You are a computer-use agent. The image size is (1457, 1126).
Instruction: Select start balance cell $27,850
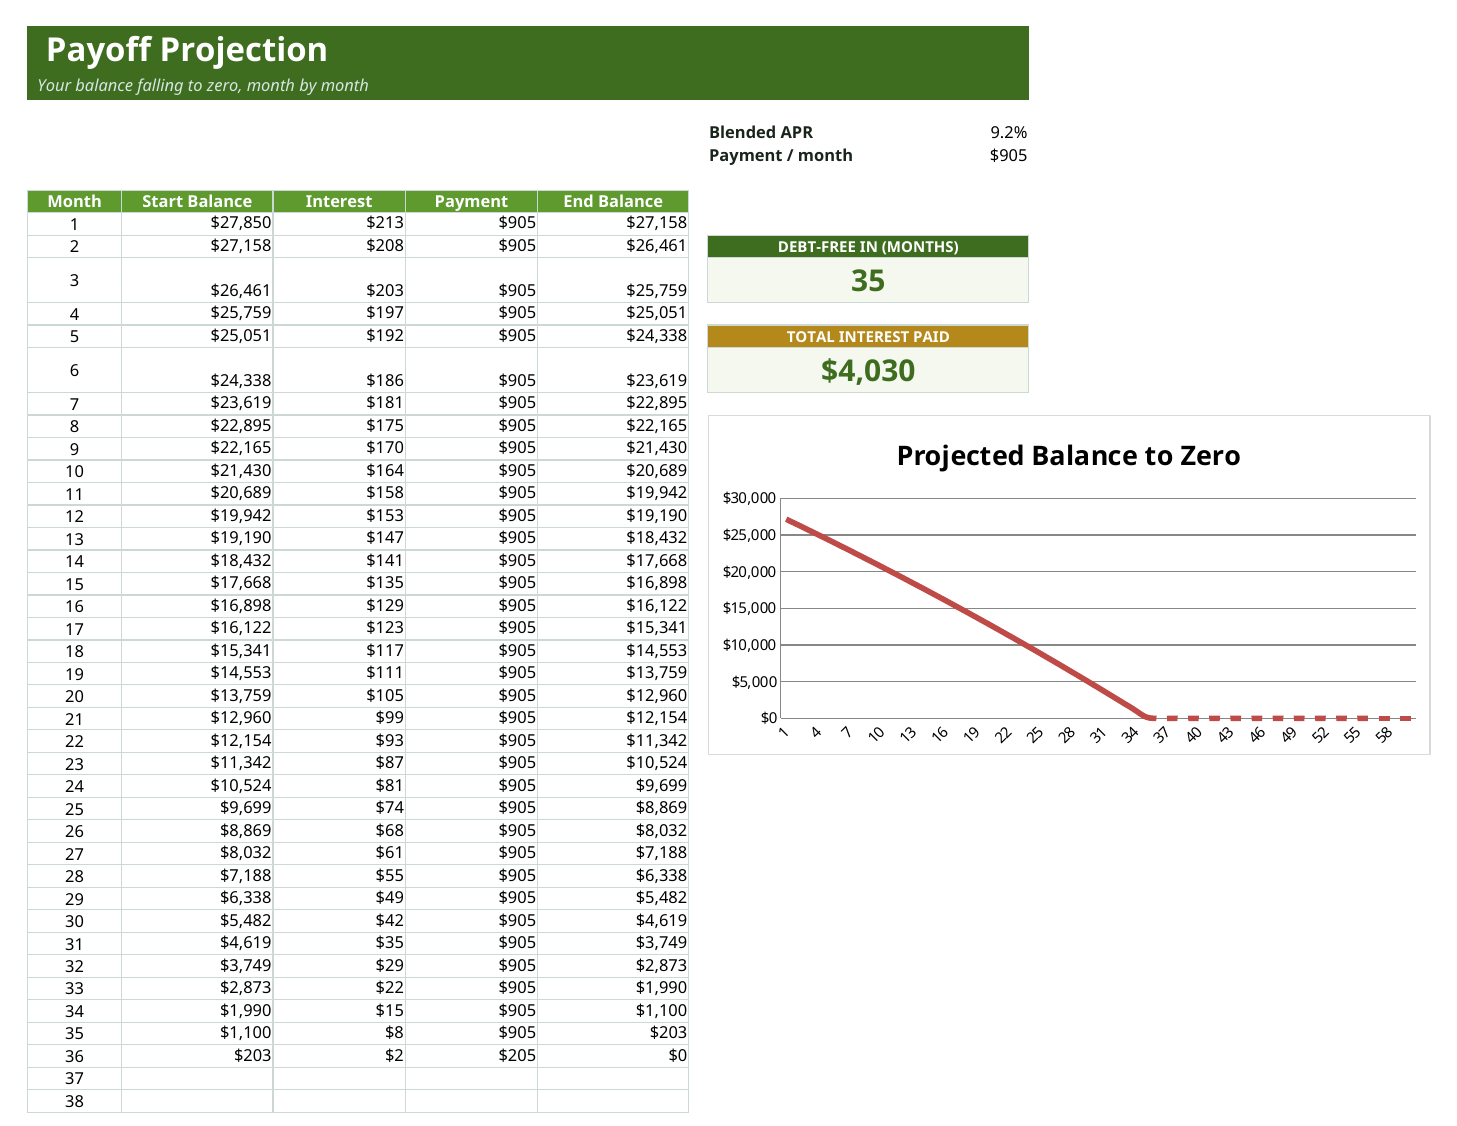pos(197,223)
